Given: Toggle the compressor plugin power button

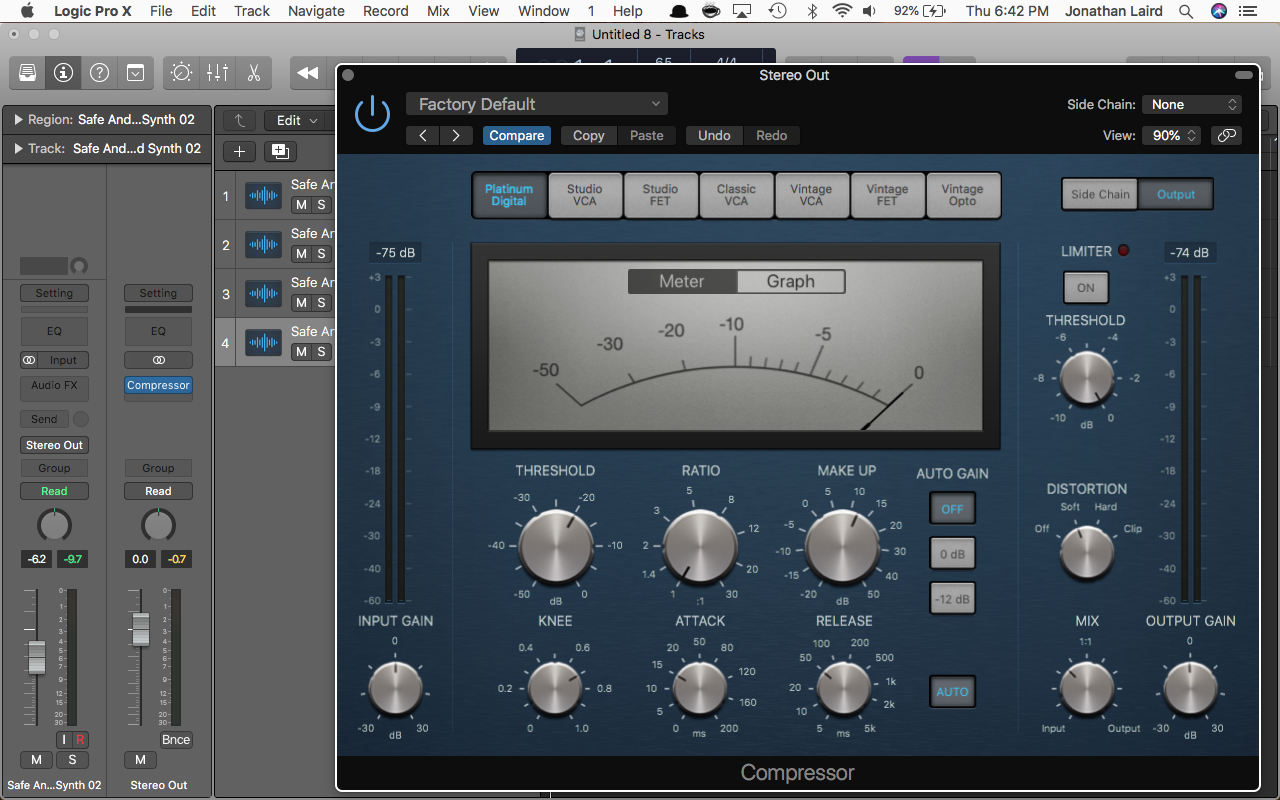Looking at the screenshot, I should tap(373, 113).
